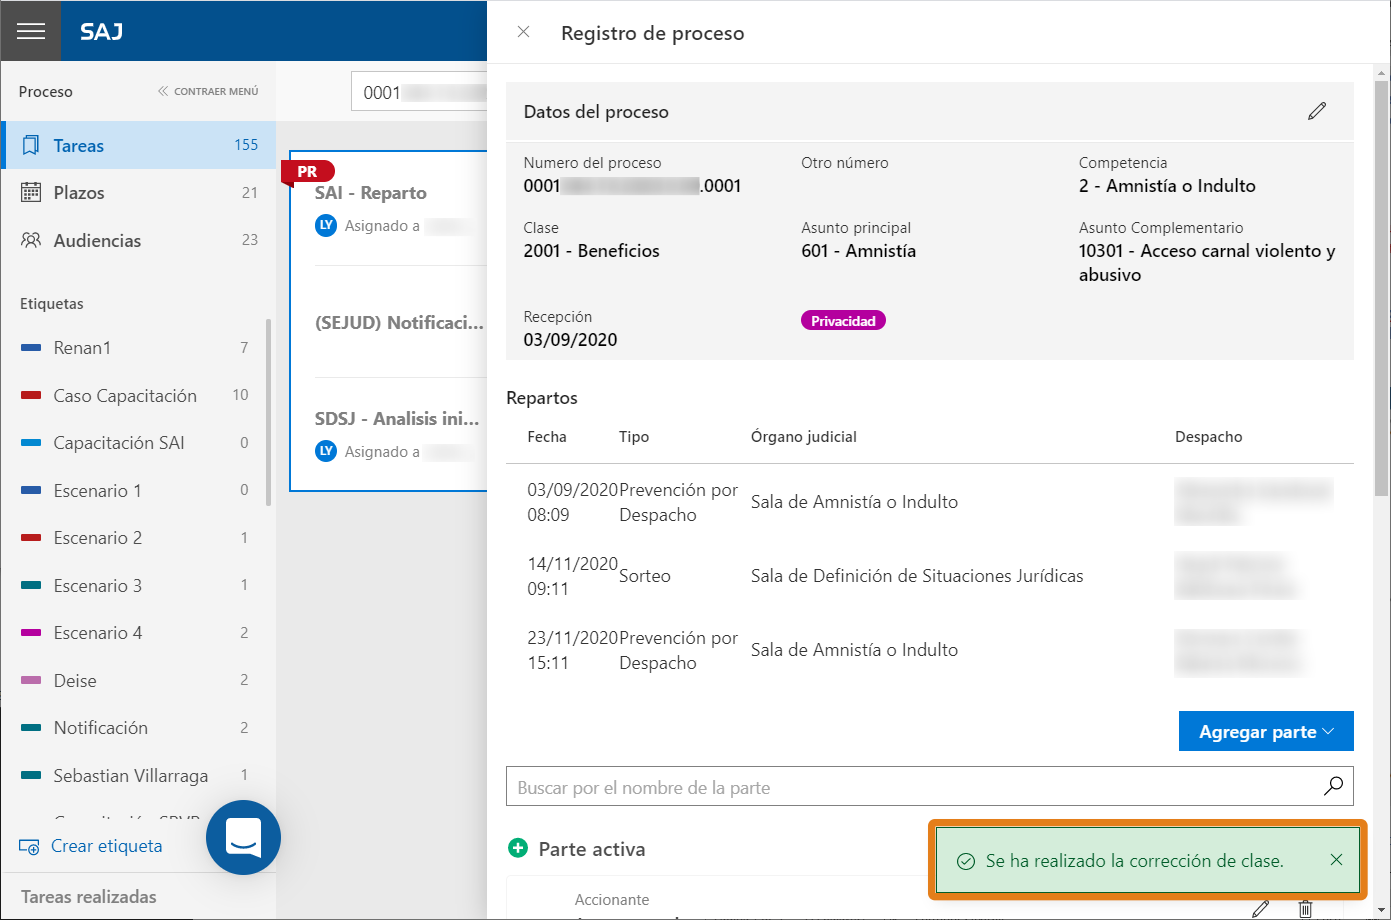Open the (SEJUD) Notificaci... task

(x=399, y=322)
